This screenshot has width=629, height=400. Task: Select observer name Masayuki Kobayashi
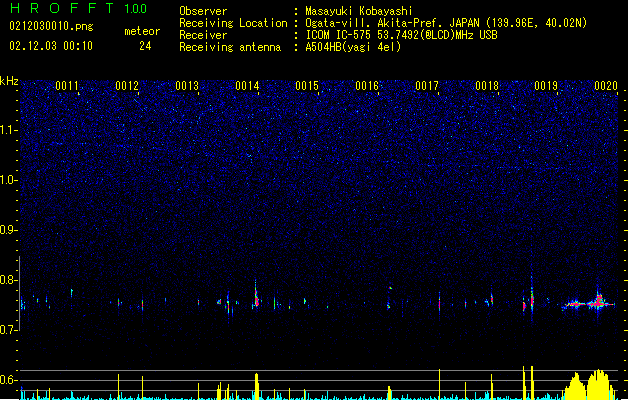click(x=359, y=11)
